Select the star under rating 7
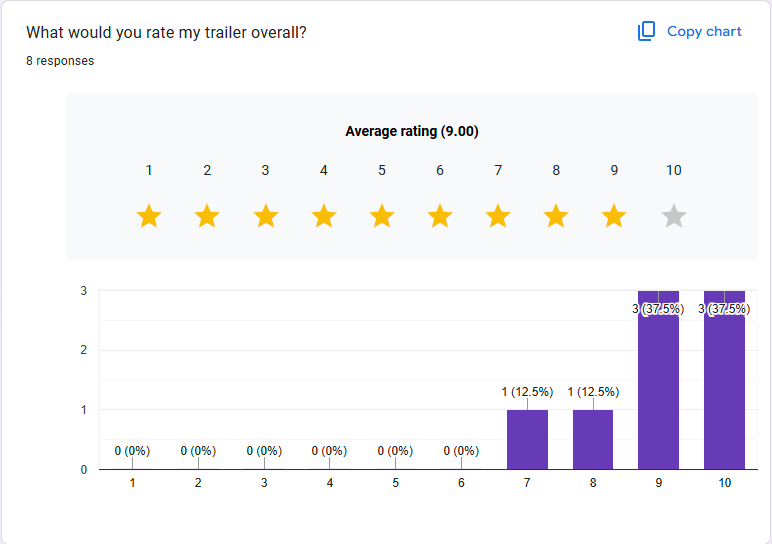 click(498, 216)
